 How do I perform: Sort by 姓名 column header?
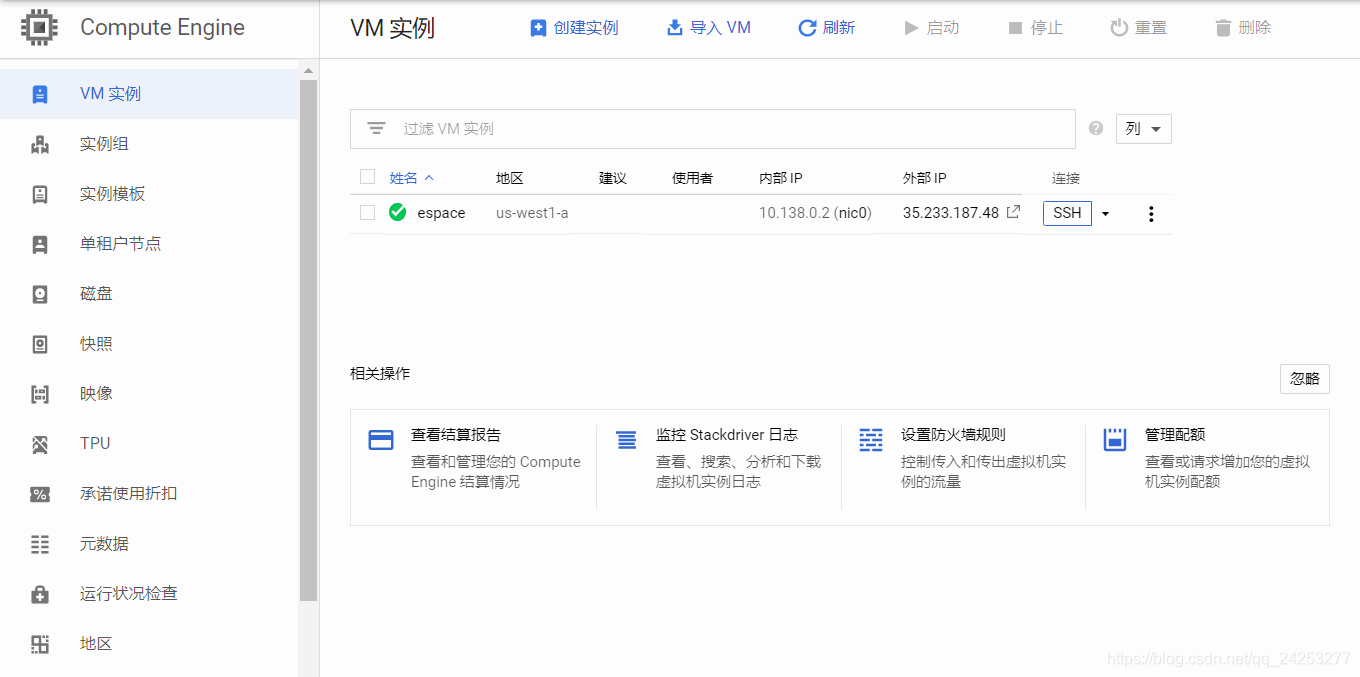[412, 178]
